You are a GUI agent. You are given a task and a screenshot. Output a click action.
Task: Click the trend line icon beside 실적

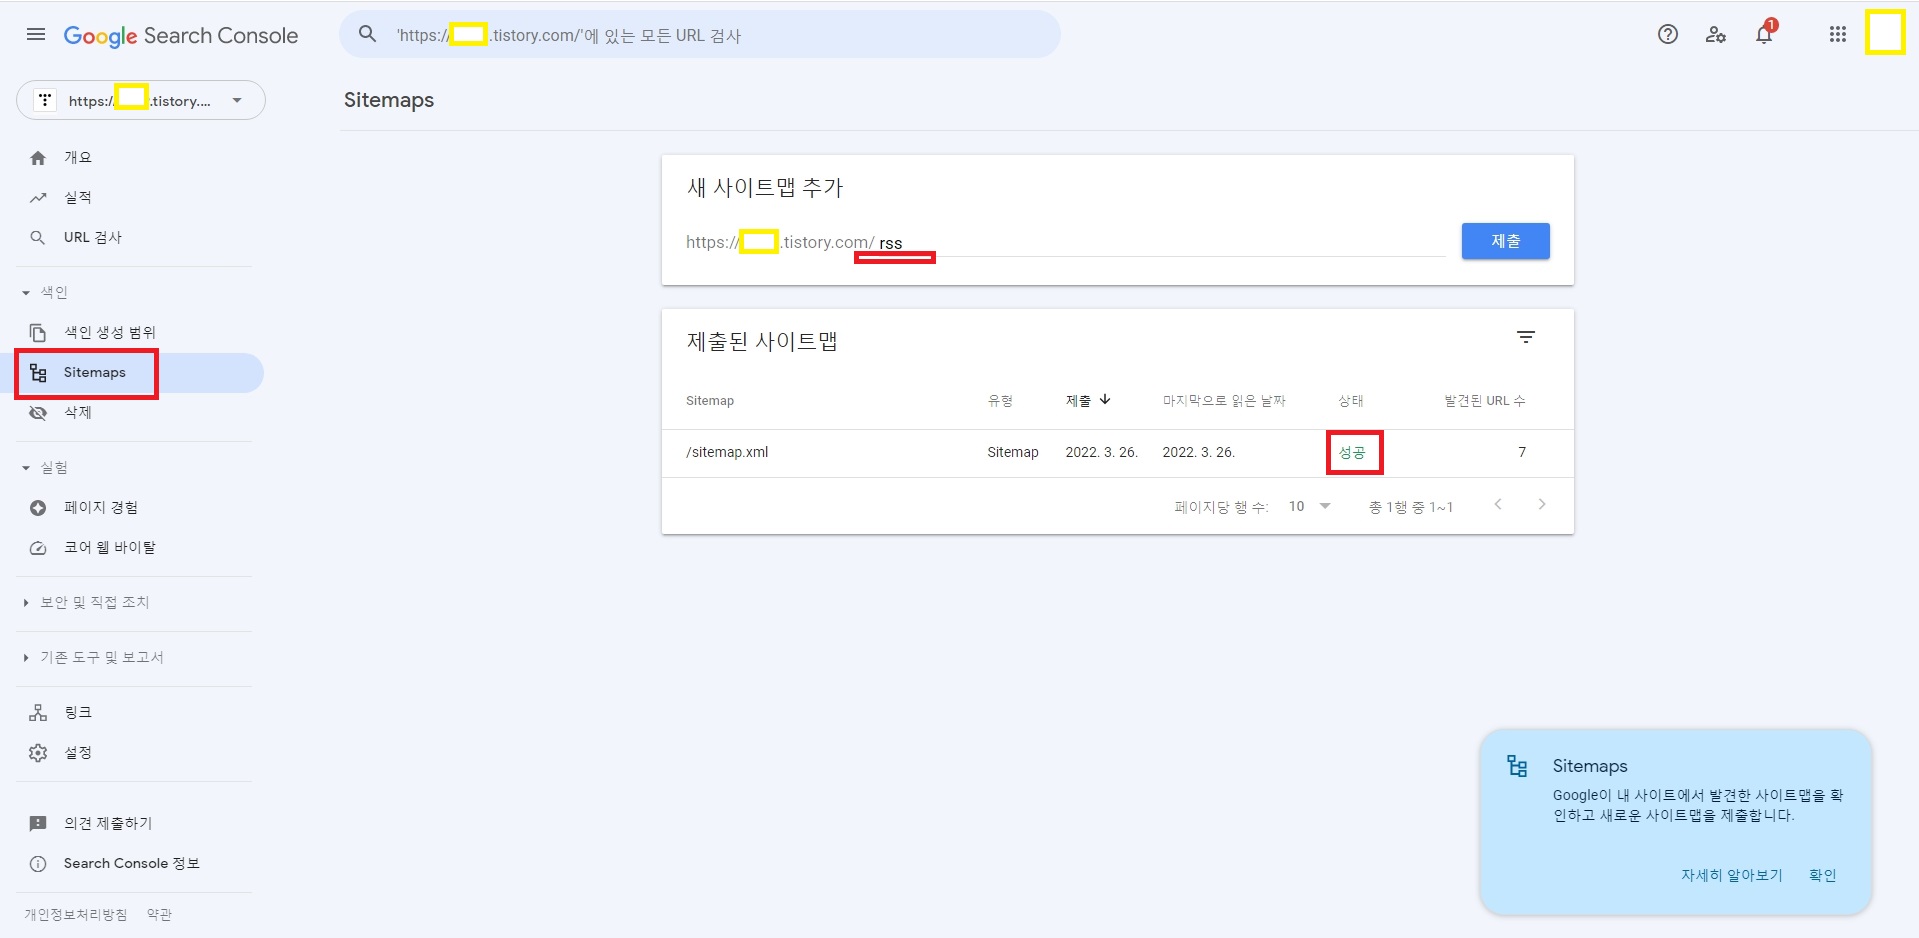click(x=38, y=198)
